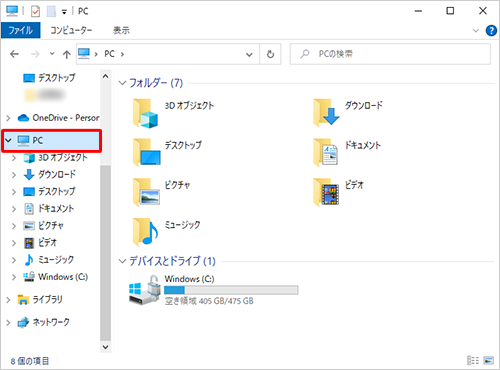500x370 pixels.
Task: Expand the OneDrive tree node
Action: [x=8, y=118]
